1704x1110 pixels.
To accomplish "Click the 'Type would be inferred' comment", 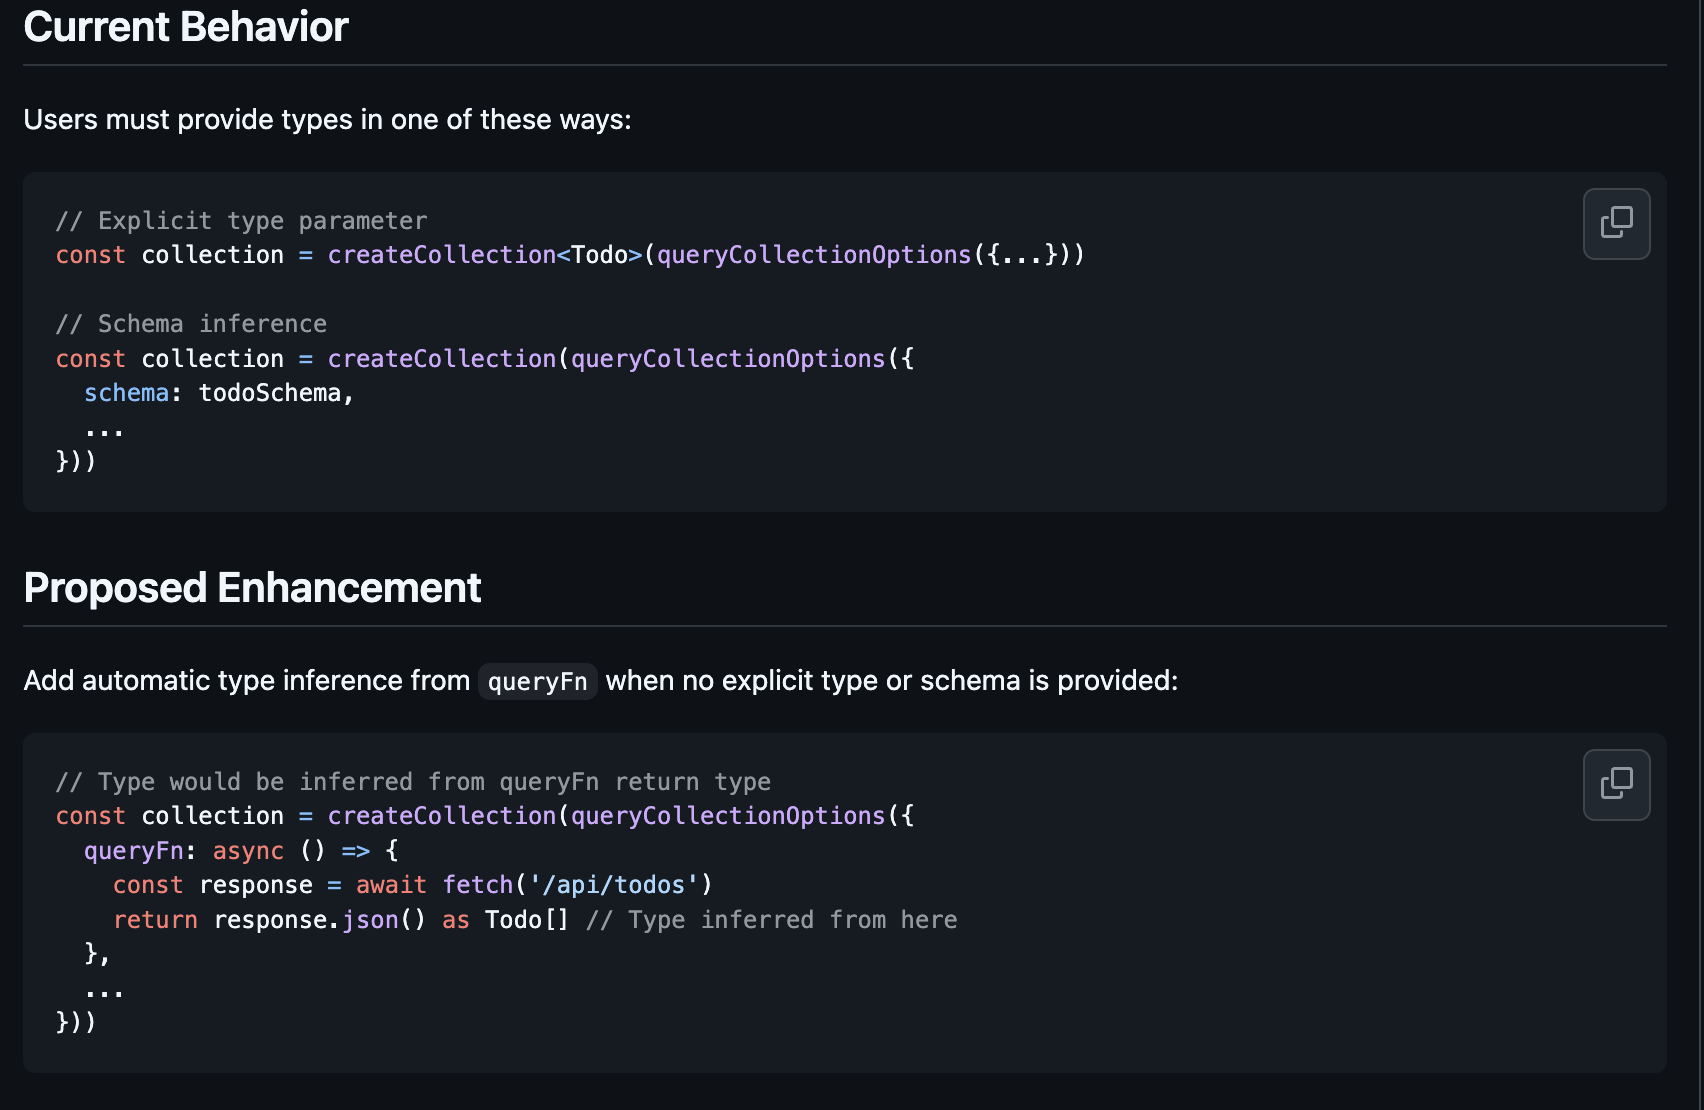I will (x=413, y=782).
